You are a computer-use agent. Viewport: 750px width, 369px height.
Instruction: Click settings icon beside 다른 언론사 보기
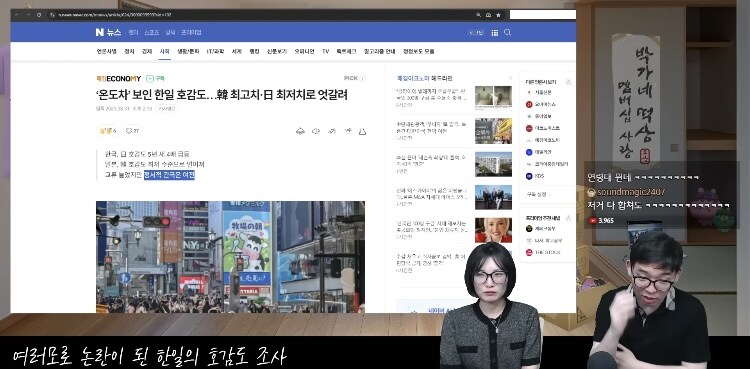(x=568, y=82)
